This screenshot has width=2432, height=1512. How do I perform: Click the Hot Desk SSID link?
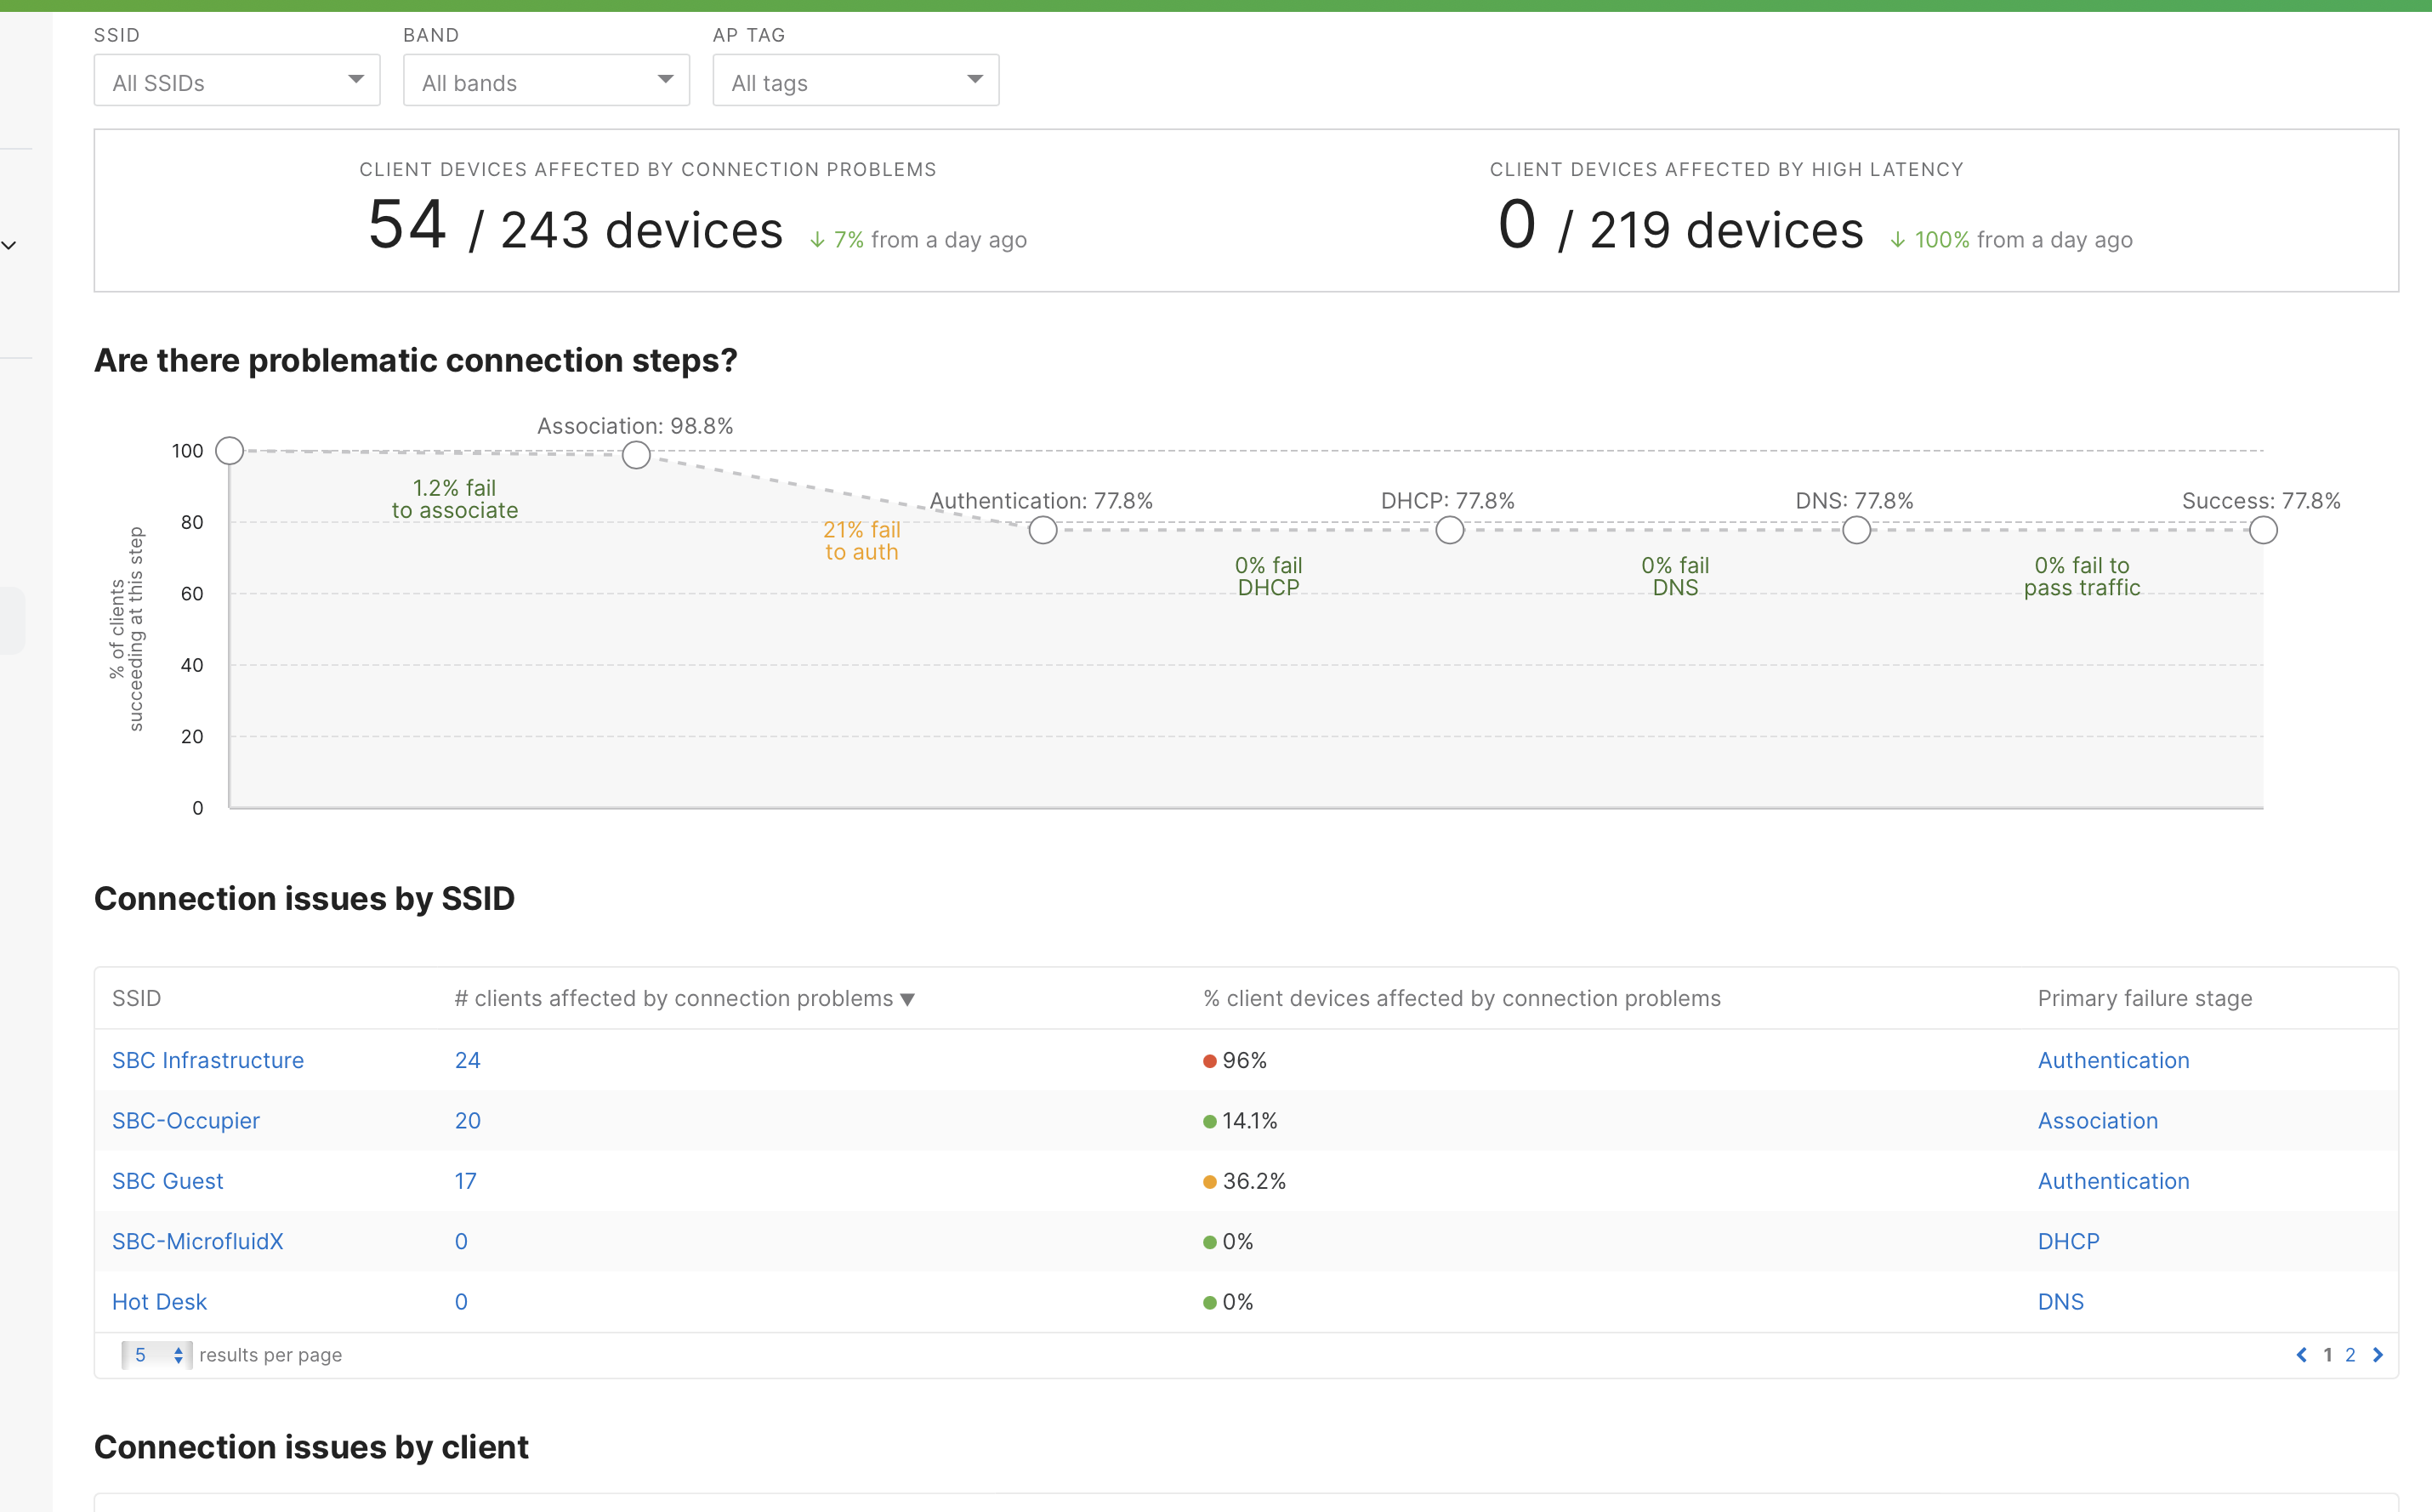click(159, 1302)
